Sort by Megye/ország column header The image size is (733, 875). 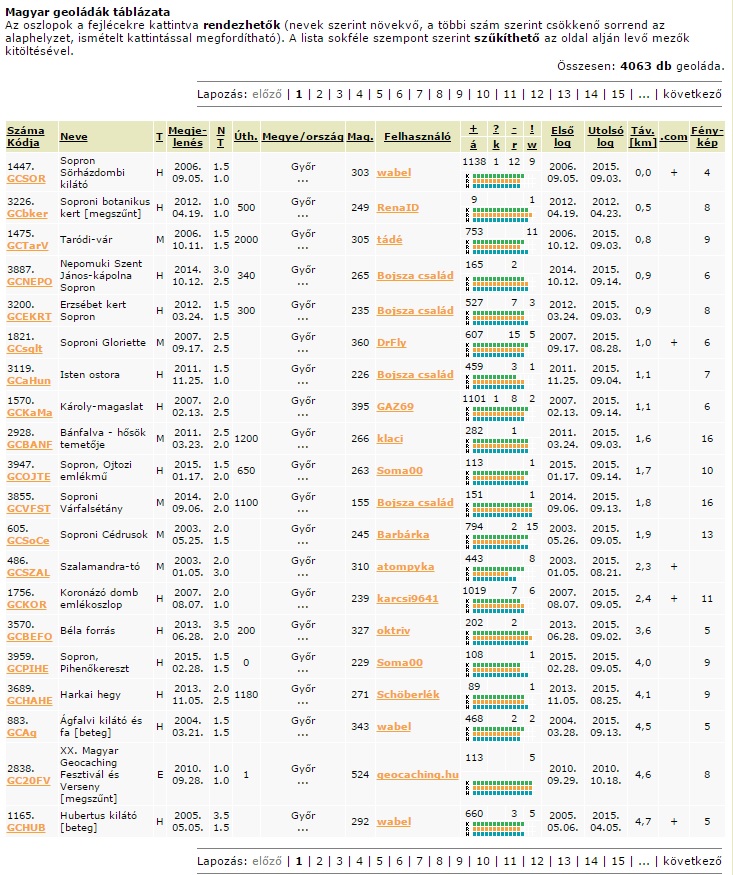302,136
